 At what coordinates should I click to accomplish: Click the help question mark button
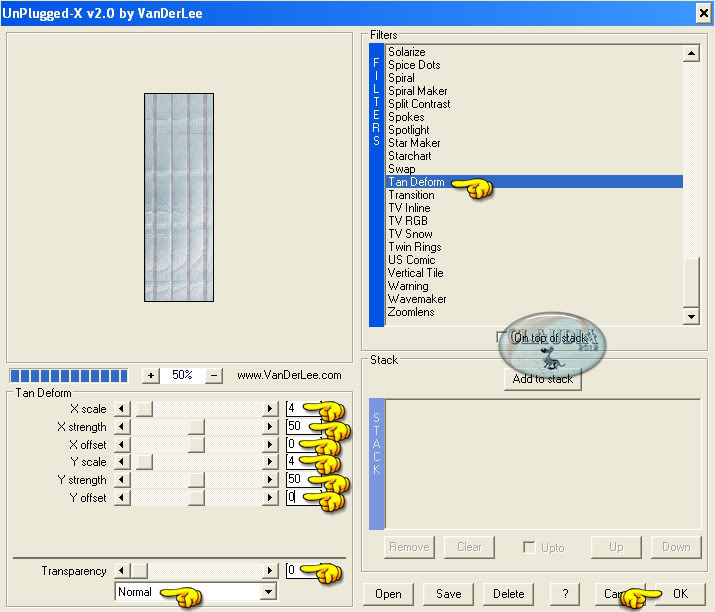[565, 594]
